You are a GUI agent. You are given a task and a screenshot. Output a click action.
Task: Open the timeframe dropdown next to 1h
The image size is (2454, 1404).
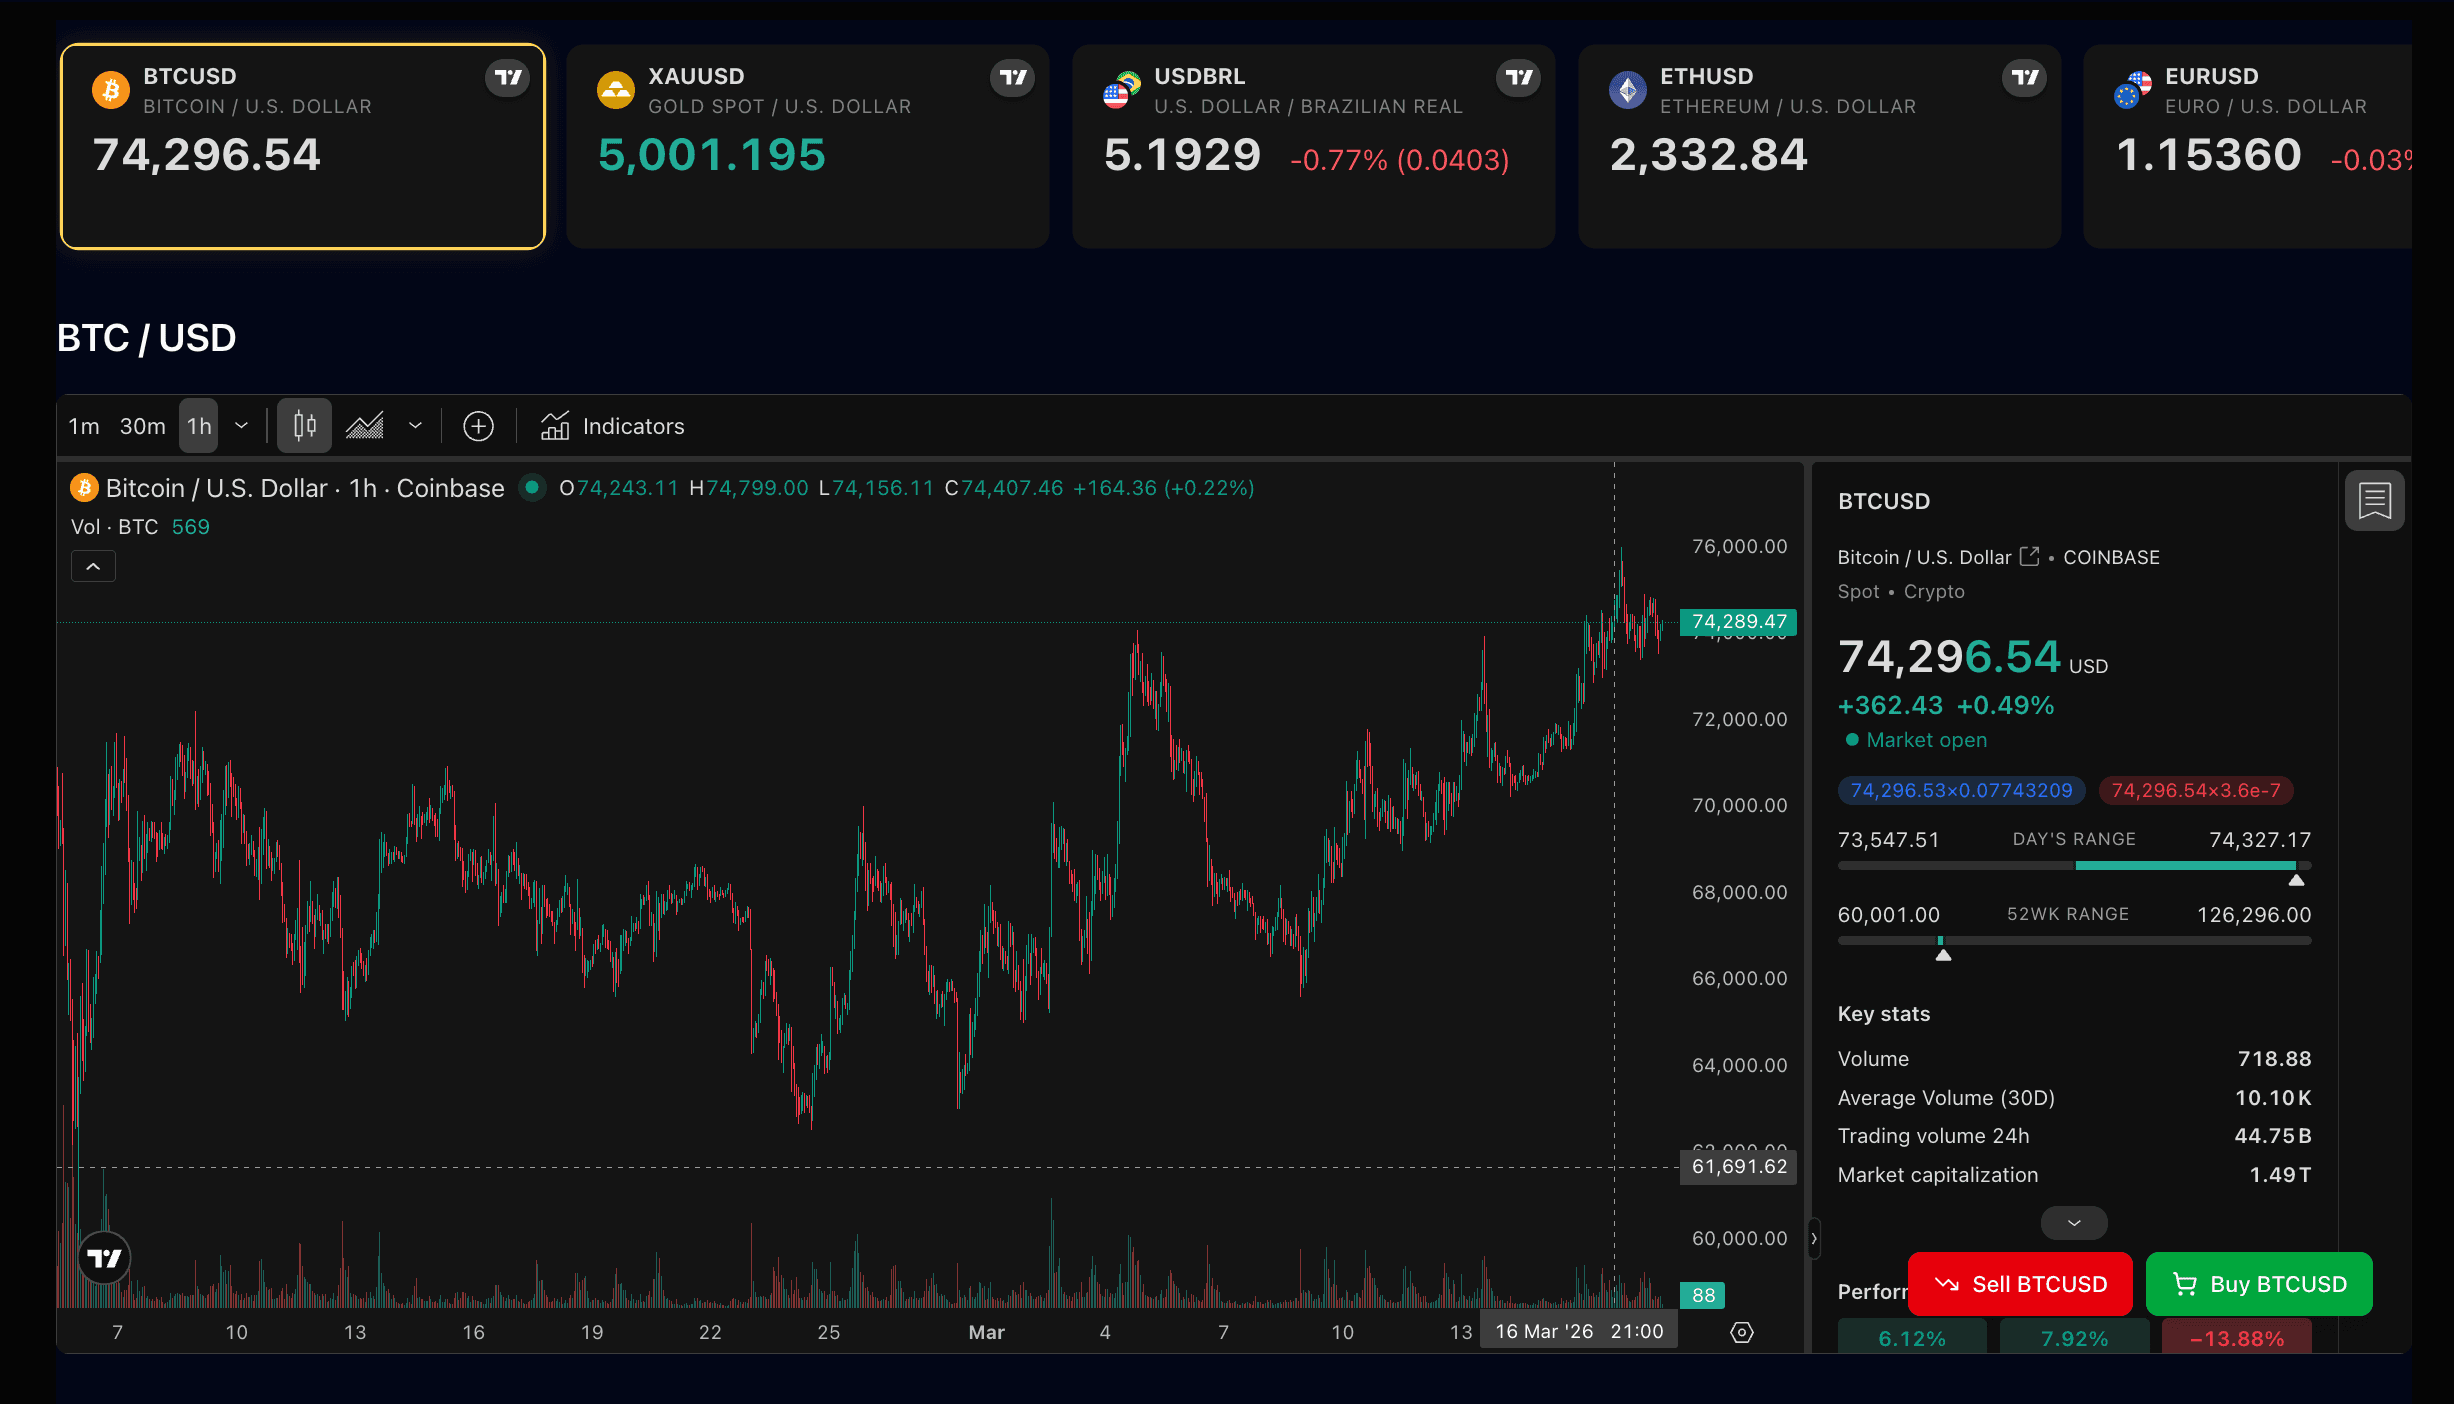click(242, 425)
